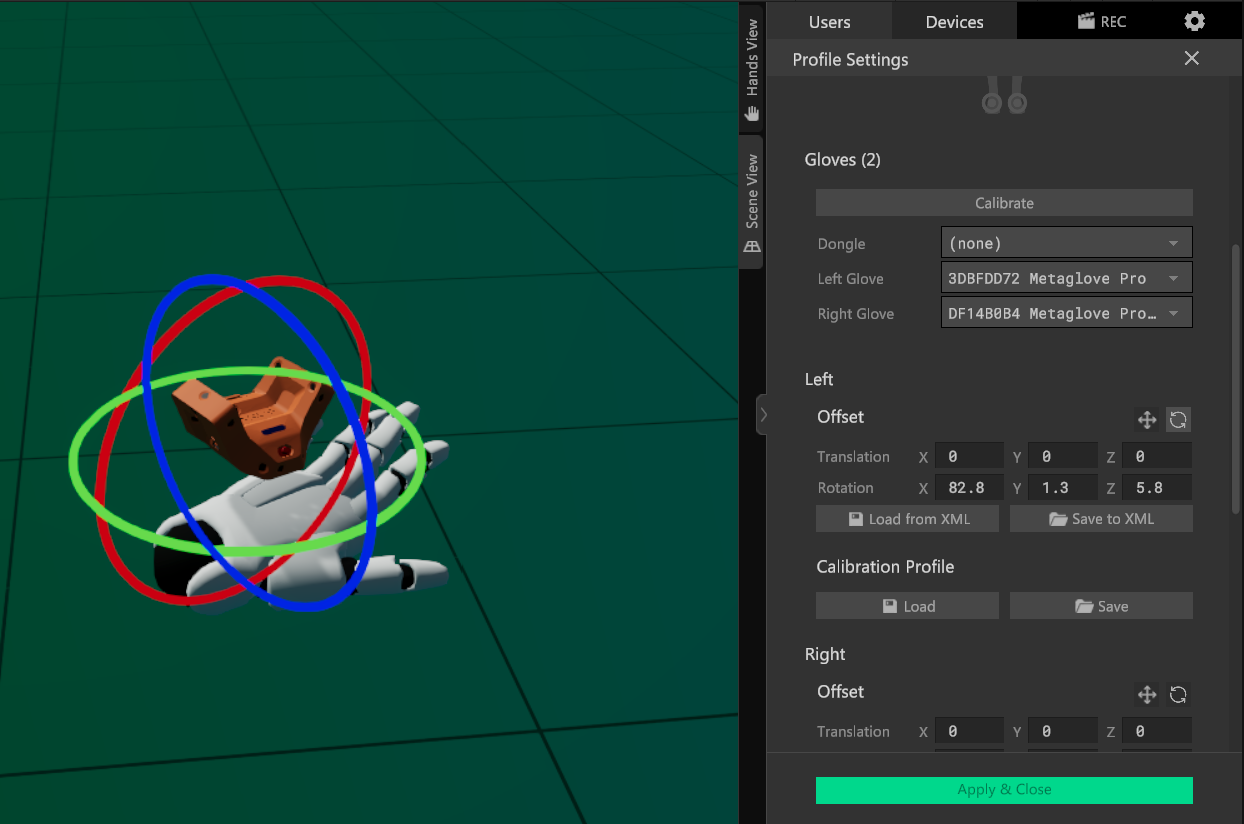The width and height of the screenshot is (1244, 824).
Task: Switch to Scene View tab
Action: pyautogui.click(x=751, y=203)
